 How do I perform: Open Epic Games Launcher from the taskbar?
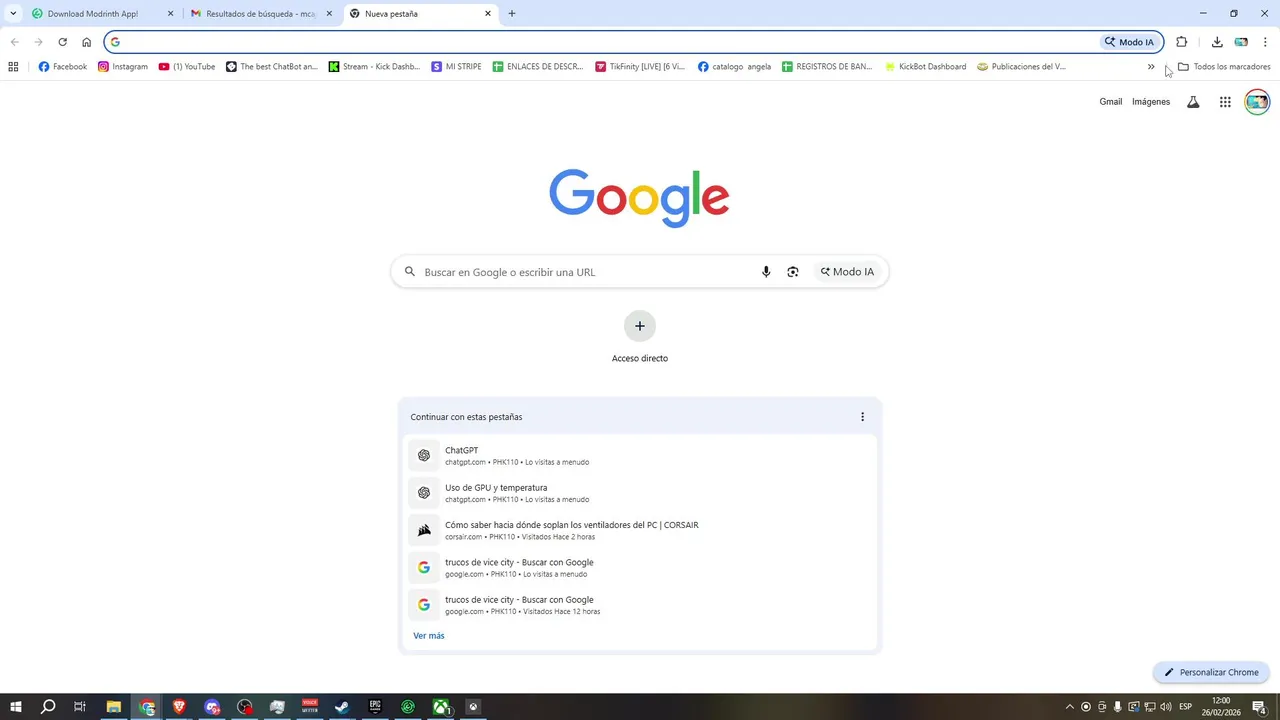(375, 707)
